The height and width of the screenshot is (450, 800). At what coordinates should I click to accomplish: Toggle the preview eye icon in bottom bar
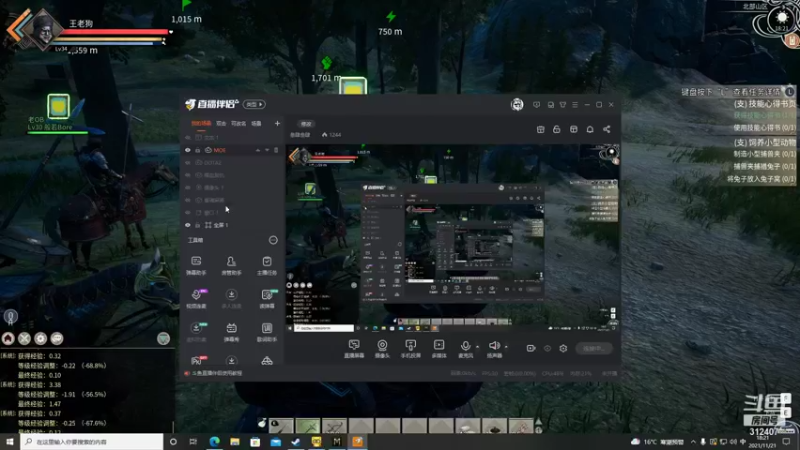click(547, 348)
